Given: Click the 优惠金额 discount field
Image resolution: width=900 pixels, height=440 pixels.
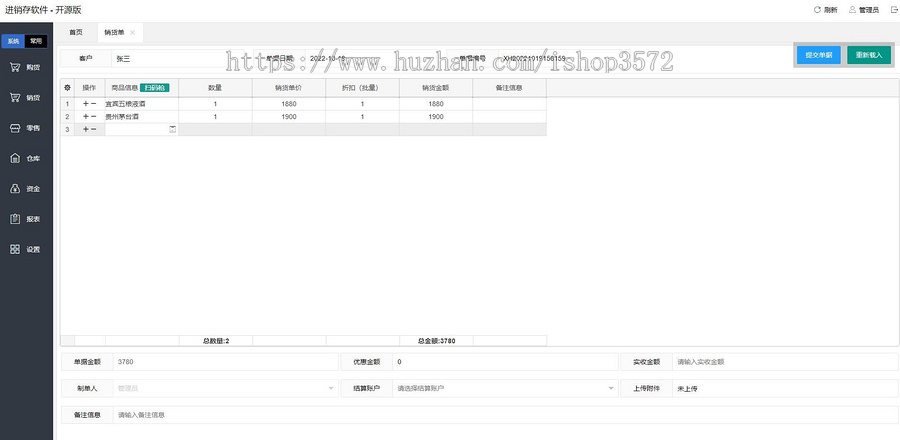Looking at the screenshot, I should (505, 362).
